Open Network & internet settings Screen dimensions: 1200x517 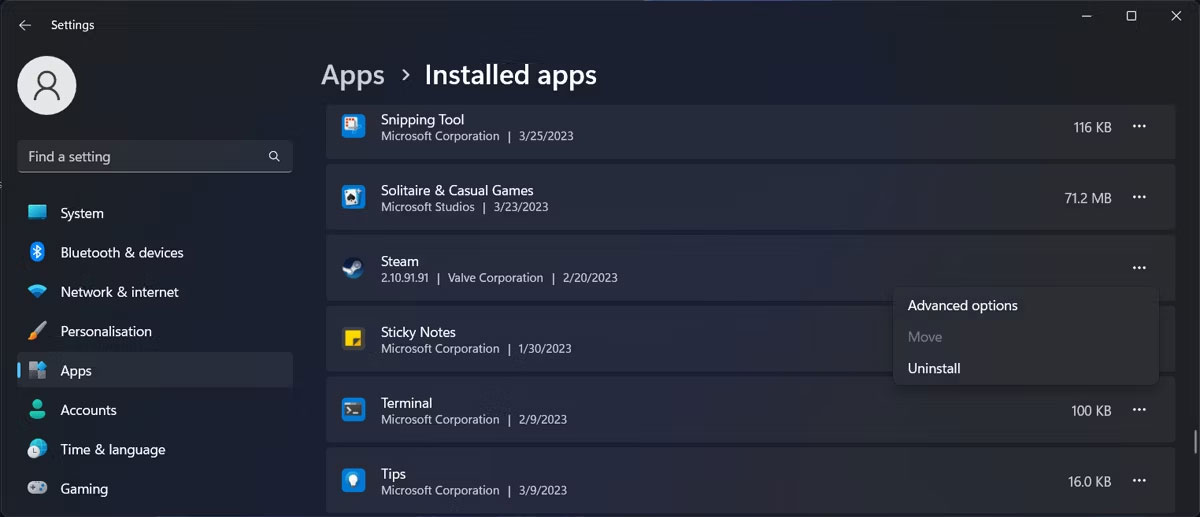(x=155, y=292)
